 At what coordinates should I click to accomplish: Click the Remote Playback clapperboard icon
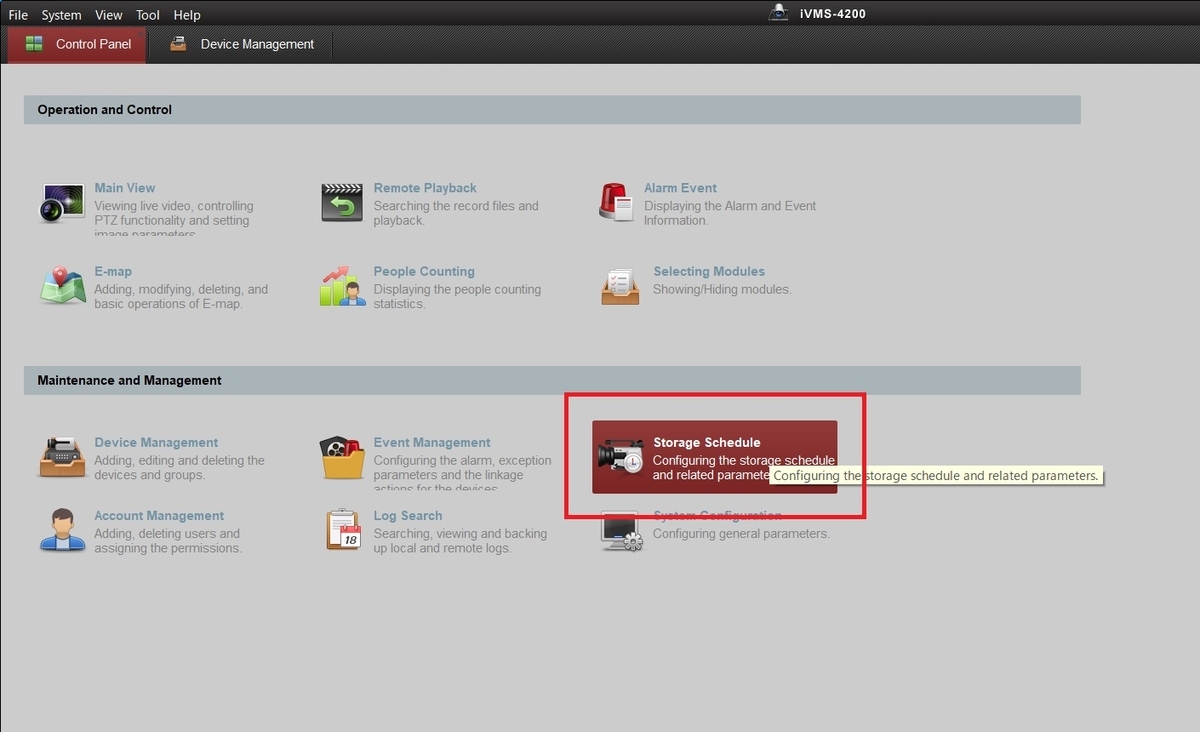tap(342, 202)
